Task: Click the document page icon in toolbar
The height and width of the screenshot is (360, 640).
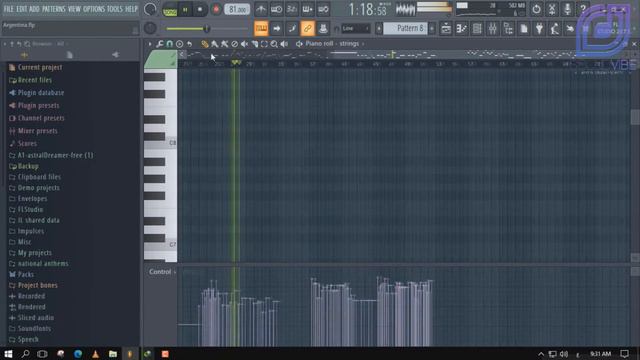Action: point(524,29)
